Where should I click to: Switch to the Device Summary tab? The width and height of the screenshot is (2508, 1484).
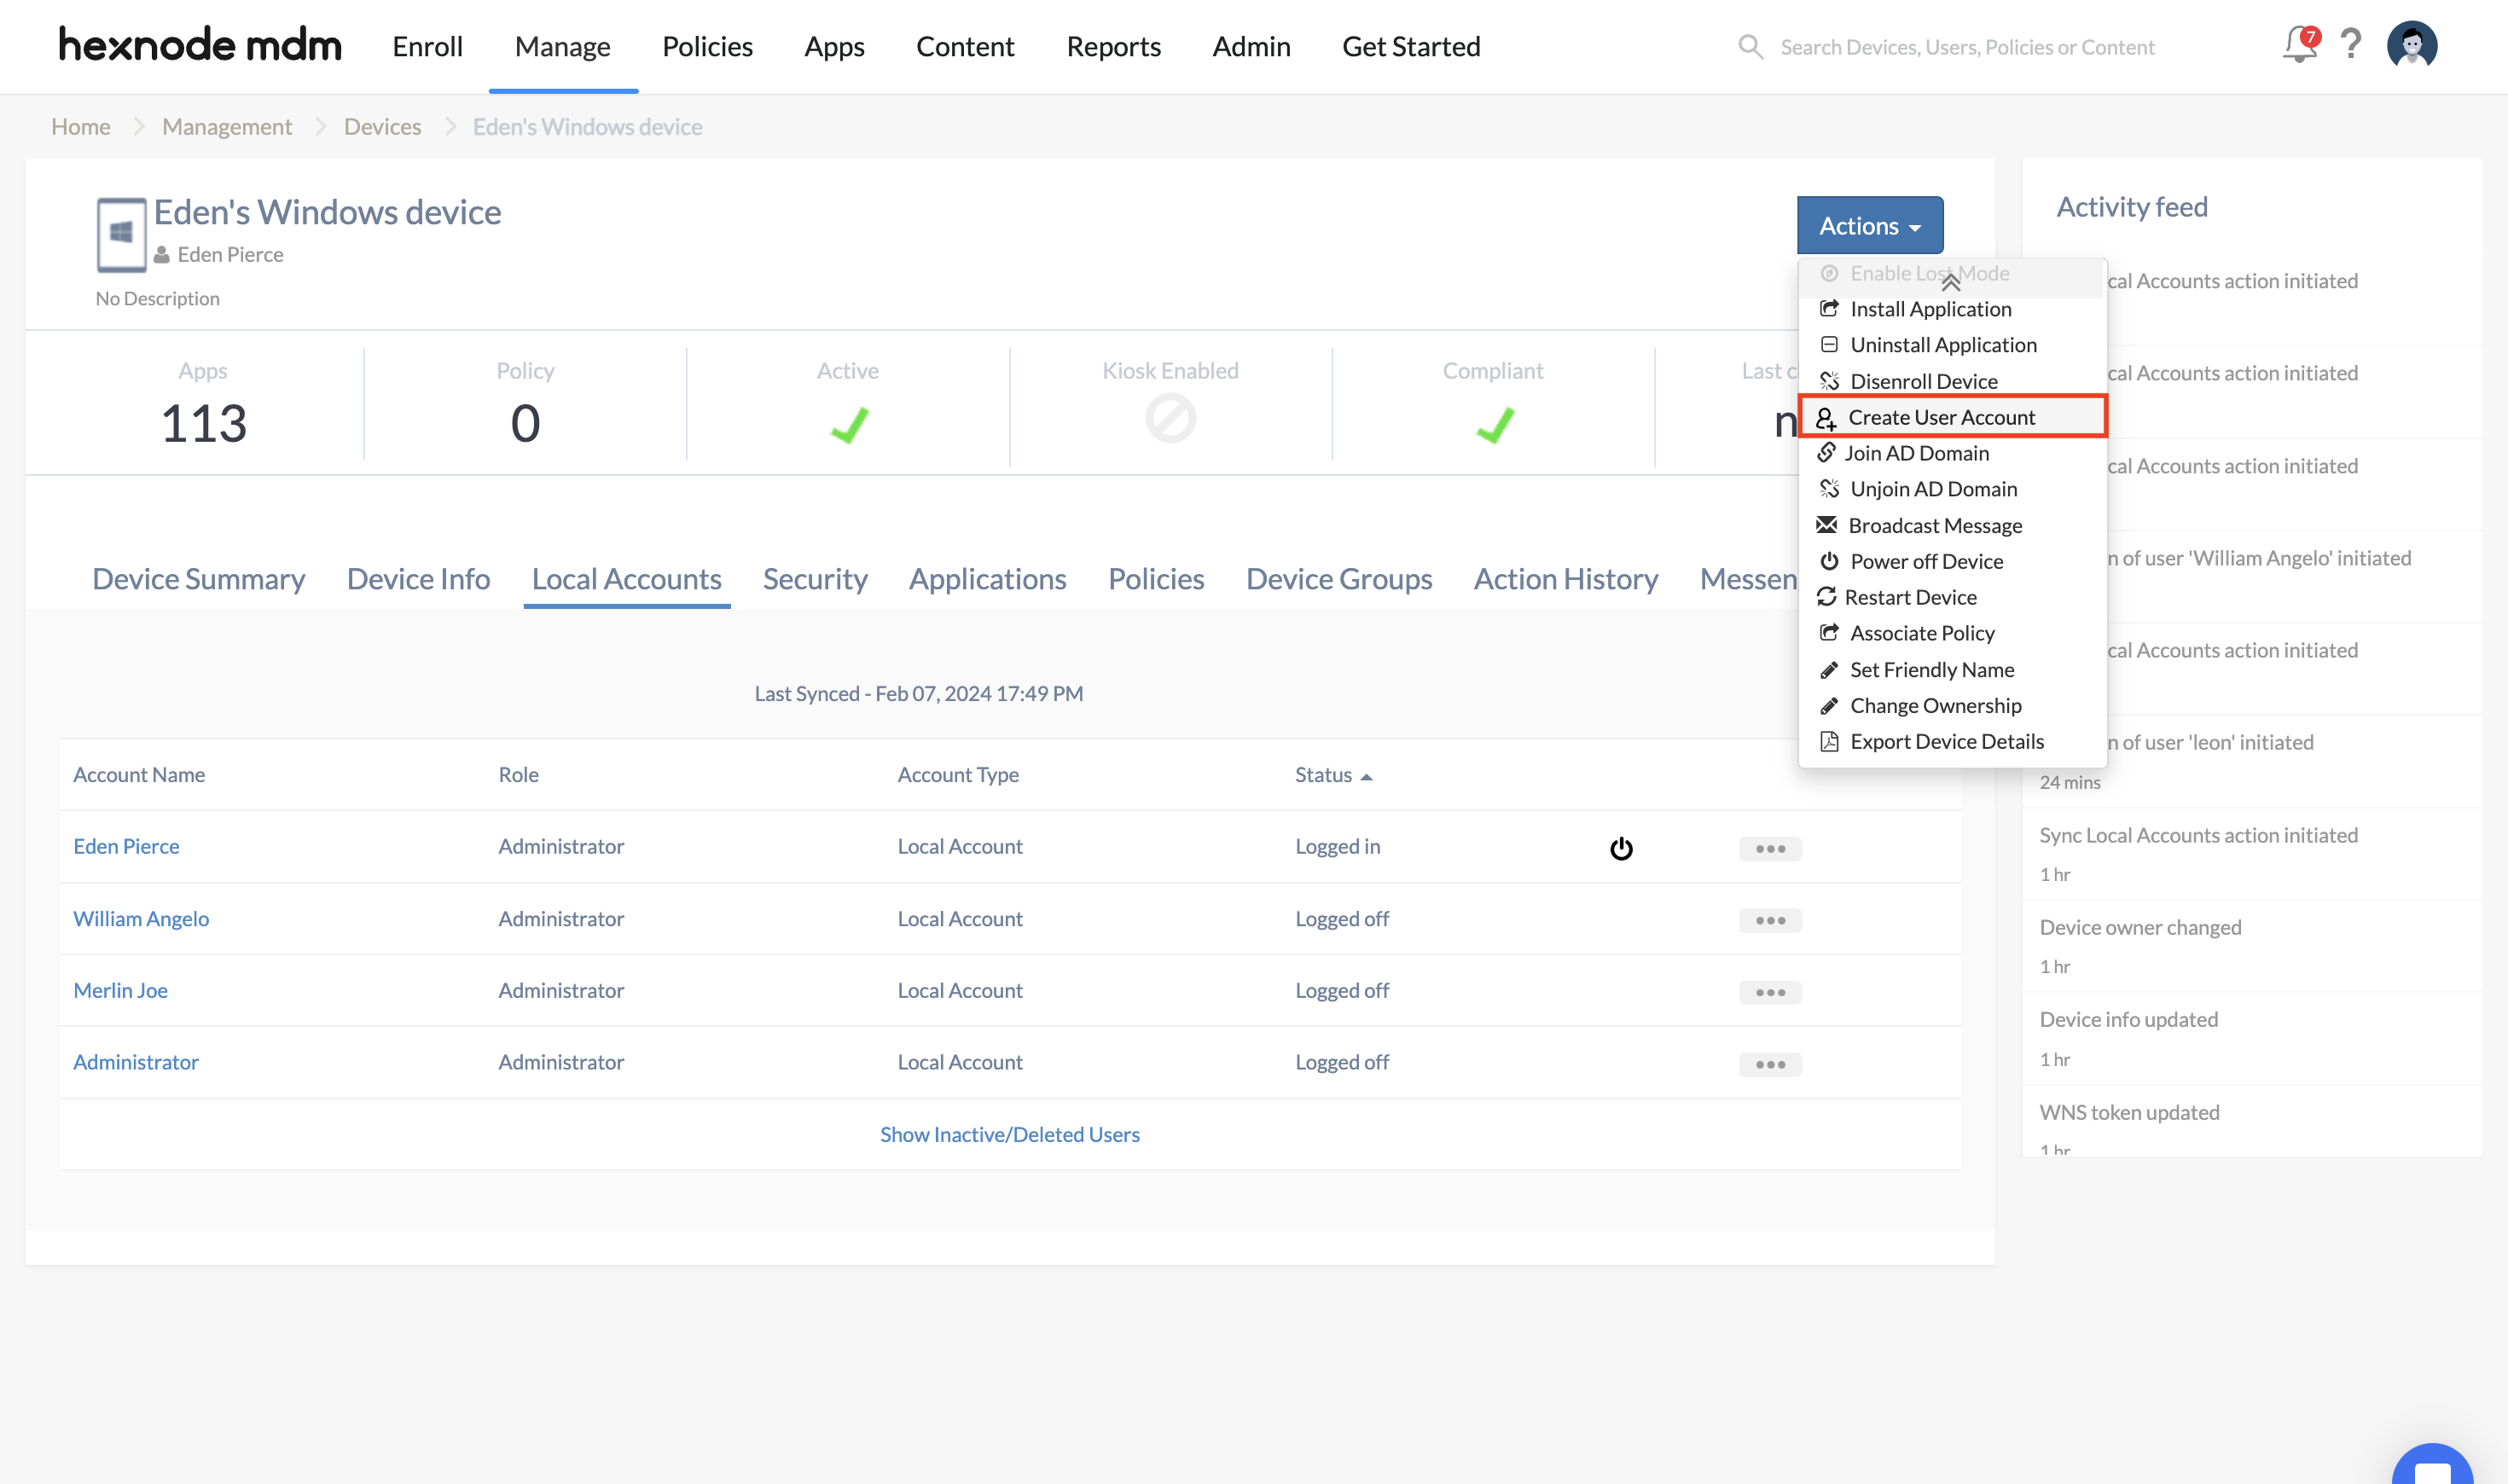198,578
